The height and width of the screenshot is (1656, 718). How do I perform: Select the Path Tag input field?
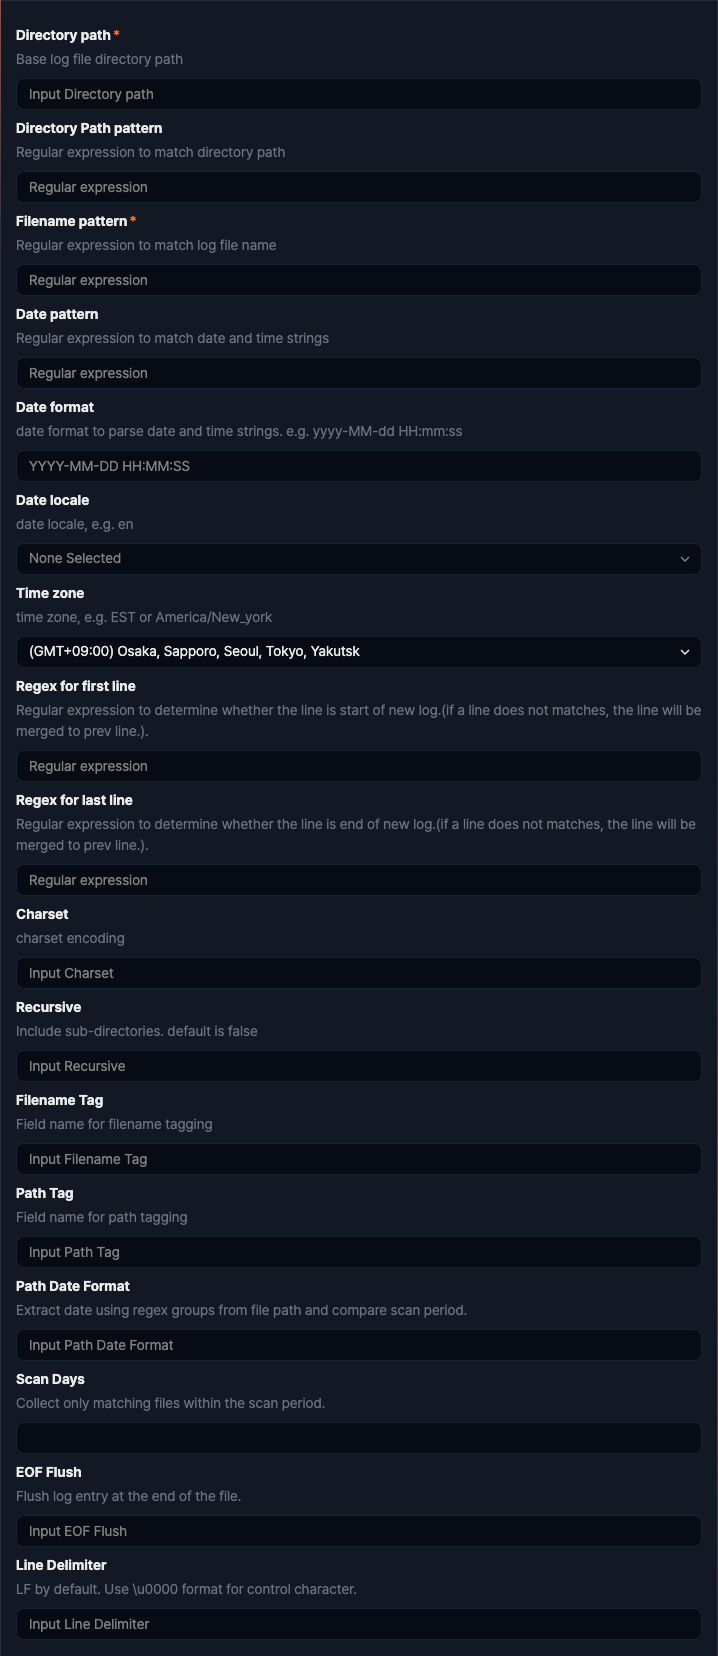[358, 1251]
